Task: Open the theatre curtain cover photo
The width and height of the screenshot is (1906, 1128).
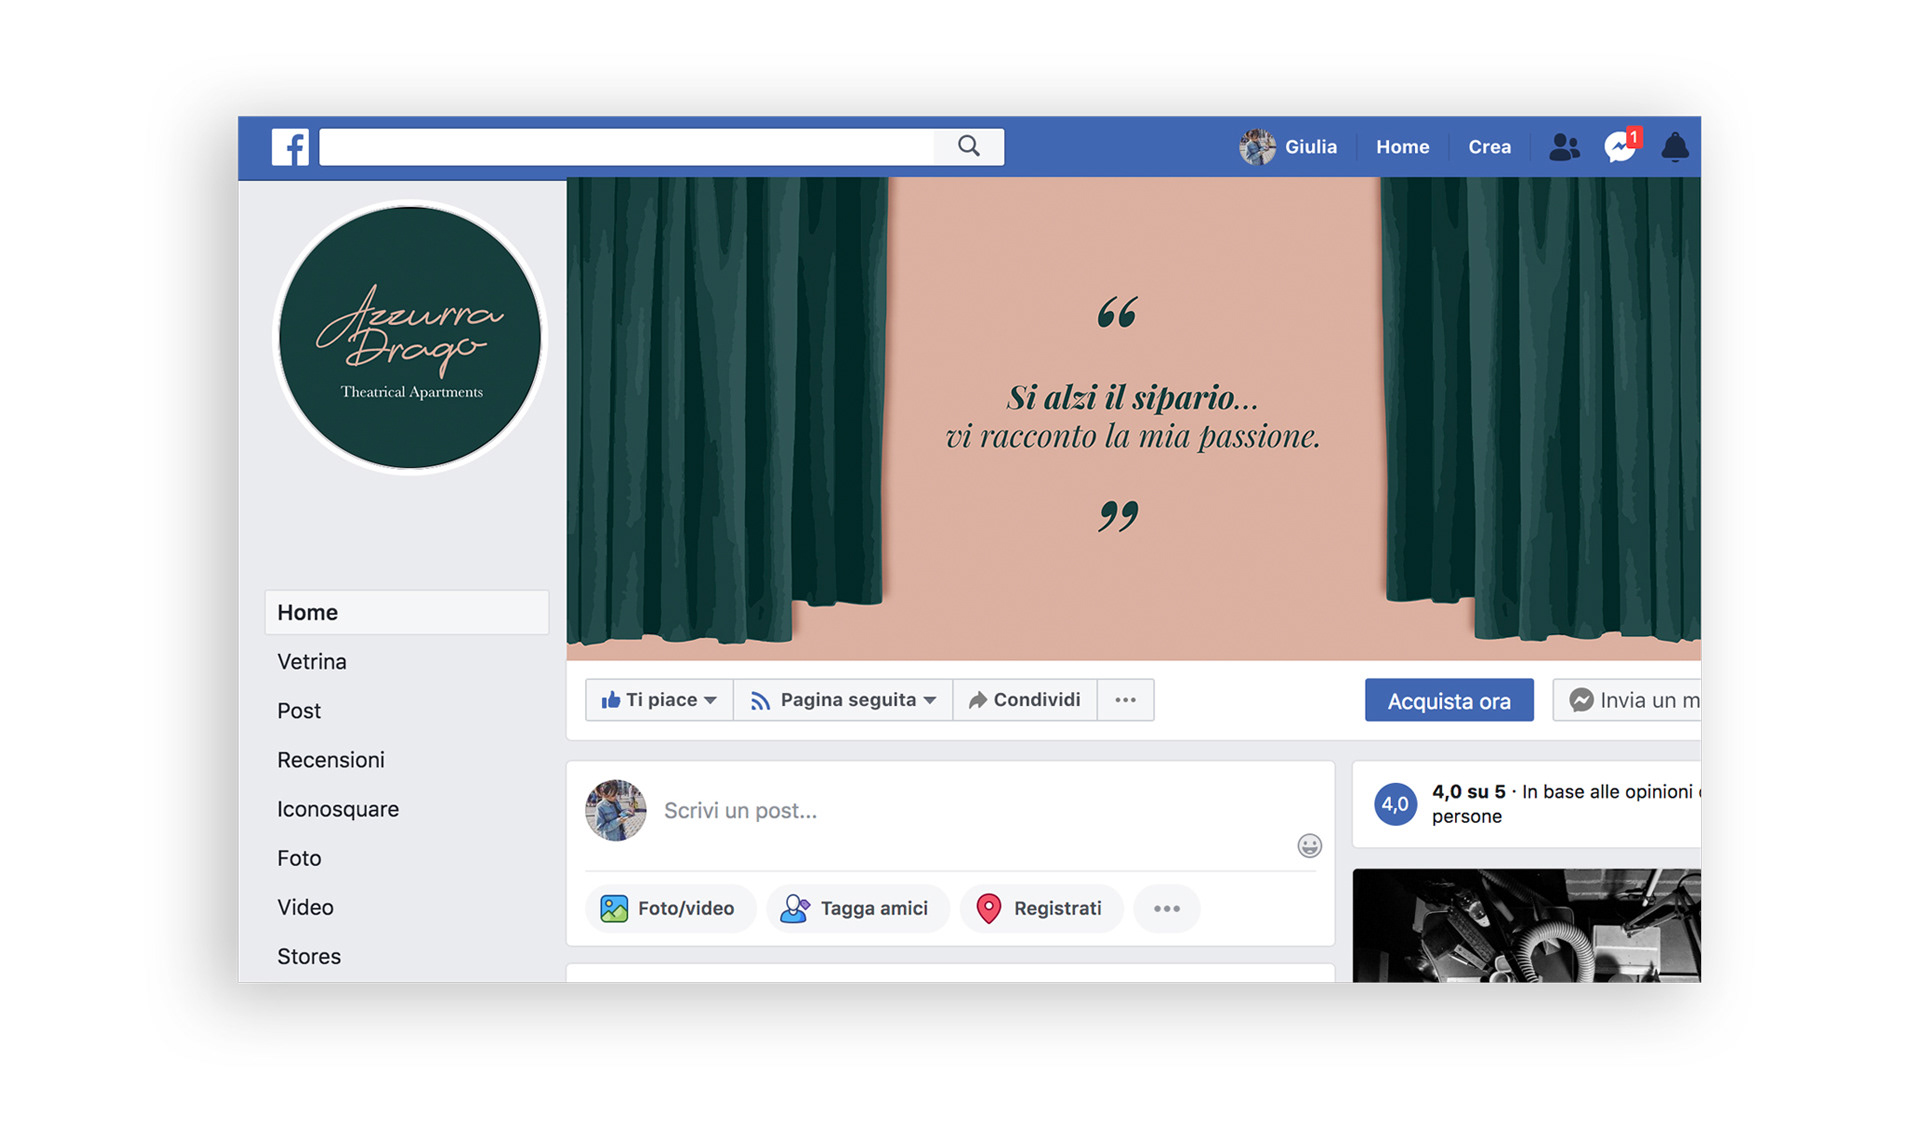Action: [x=1133, y=418]
